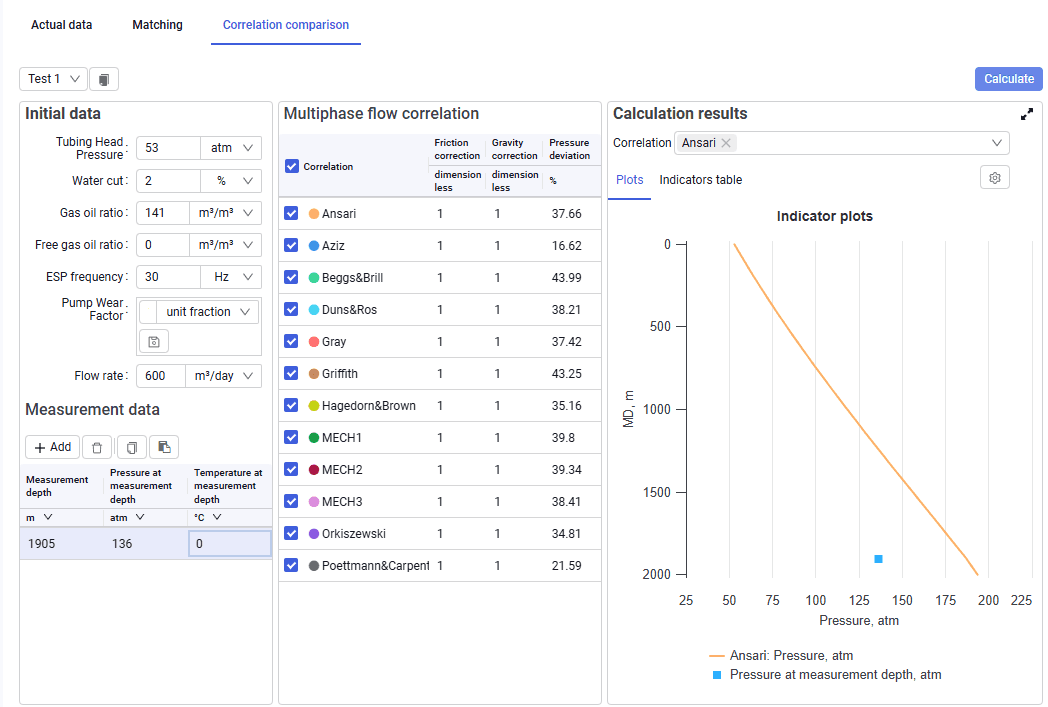Uncheck the Ansari correlation
Viewport: 1048px width, 707px height.
point(291,213)
